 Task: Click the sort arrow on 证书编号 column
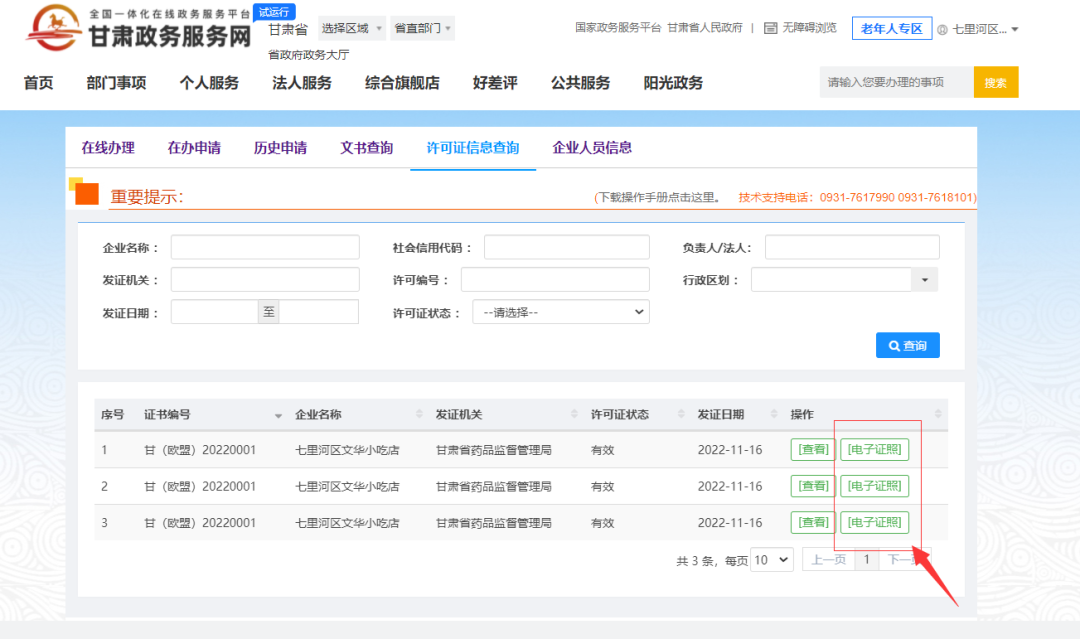pyautogui.click(x=278, y=414)
